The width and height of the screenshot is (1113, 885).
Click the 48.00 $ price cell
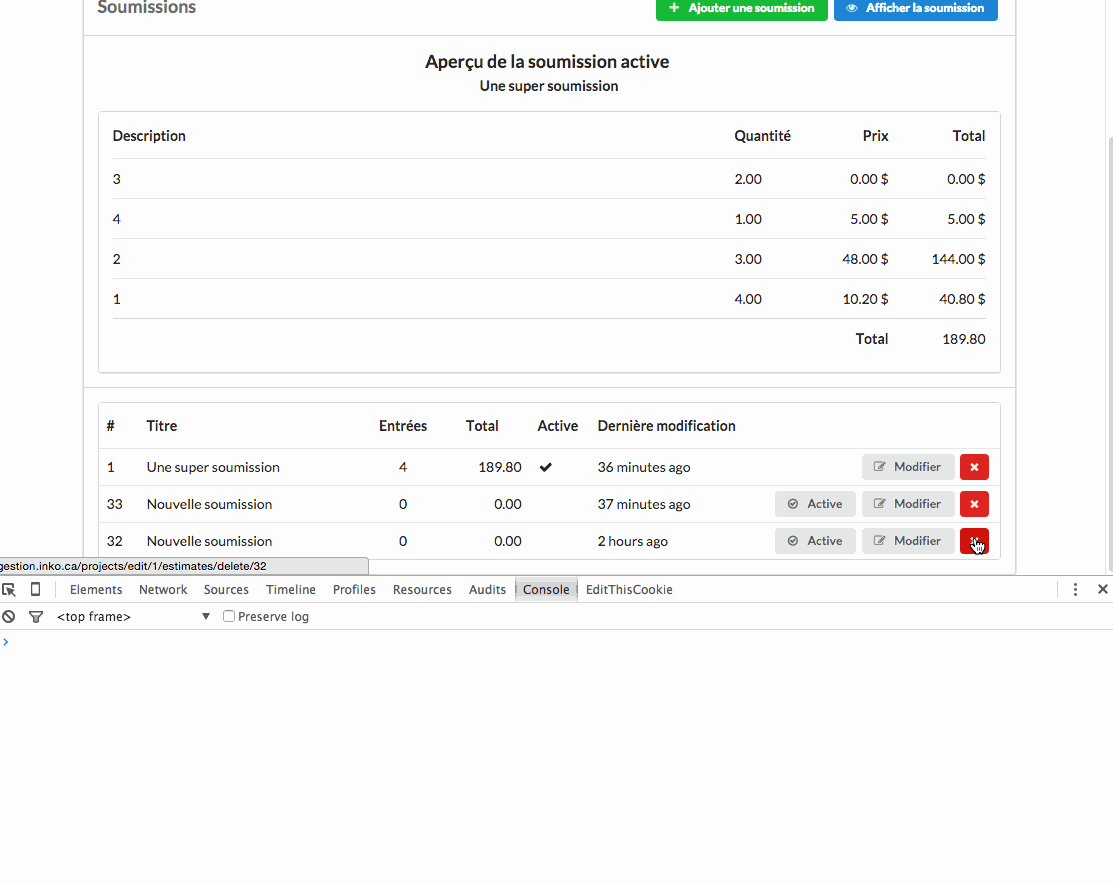[x=865, y=259]
